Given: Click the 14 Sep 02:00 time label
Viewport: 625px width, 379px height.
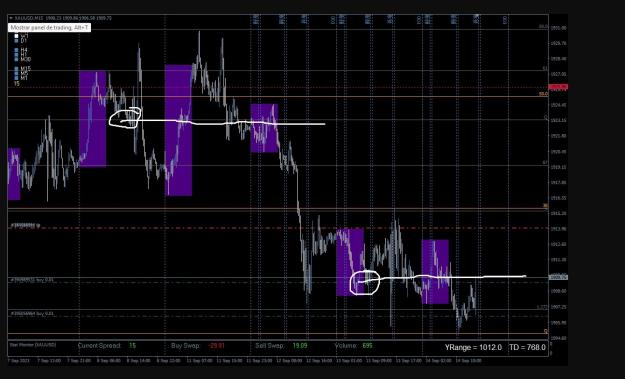Looking at the screenshot, I should click(440, 361).
